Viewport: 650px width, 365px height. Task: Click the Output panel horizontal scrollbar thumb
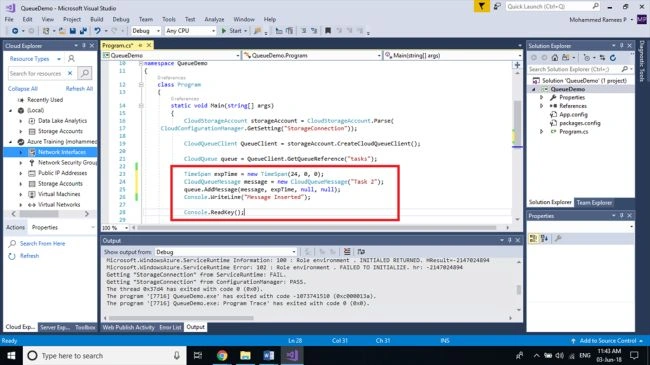pyautogui.click(x=181, y=318)
